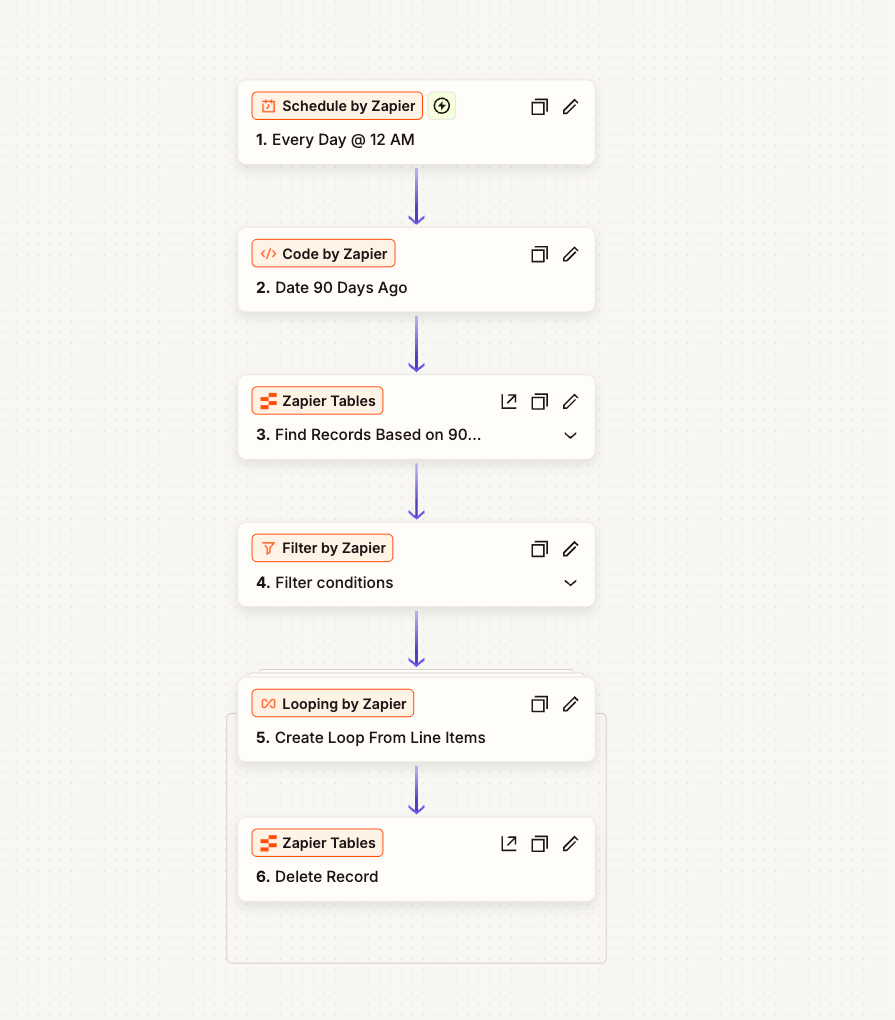
Task: Click duplicate icon on Schedule by Zapier step
Action: point(539,107)
